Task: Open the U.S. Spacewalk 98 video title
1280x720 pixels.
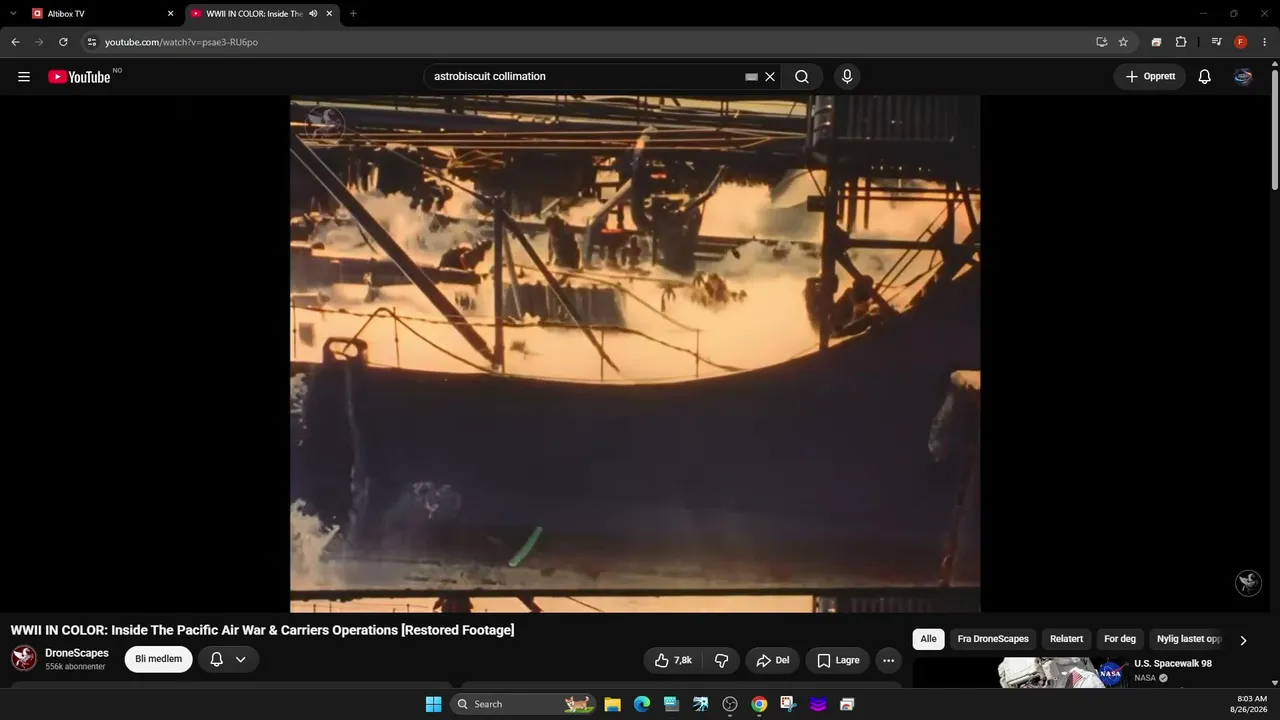Action: 1173,664
